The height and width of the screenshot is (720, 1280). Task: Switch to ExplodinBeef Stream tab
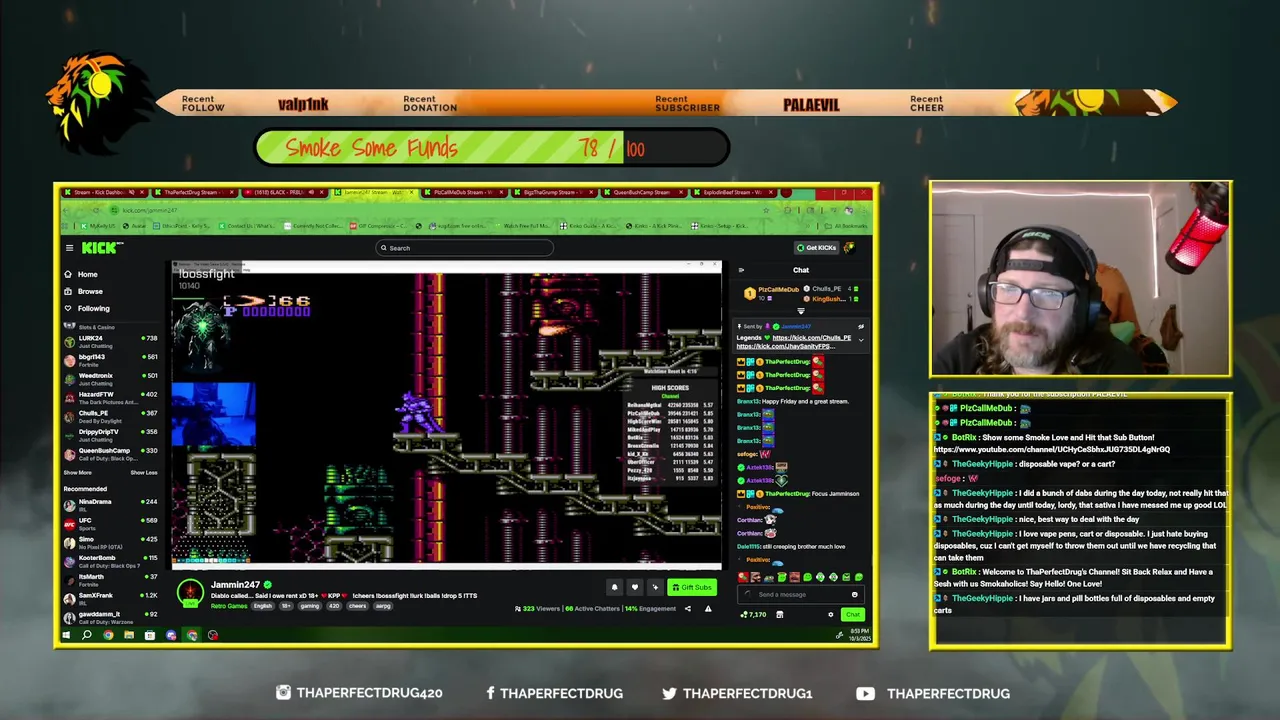(732, 192)
